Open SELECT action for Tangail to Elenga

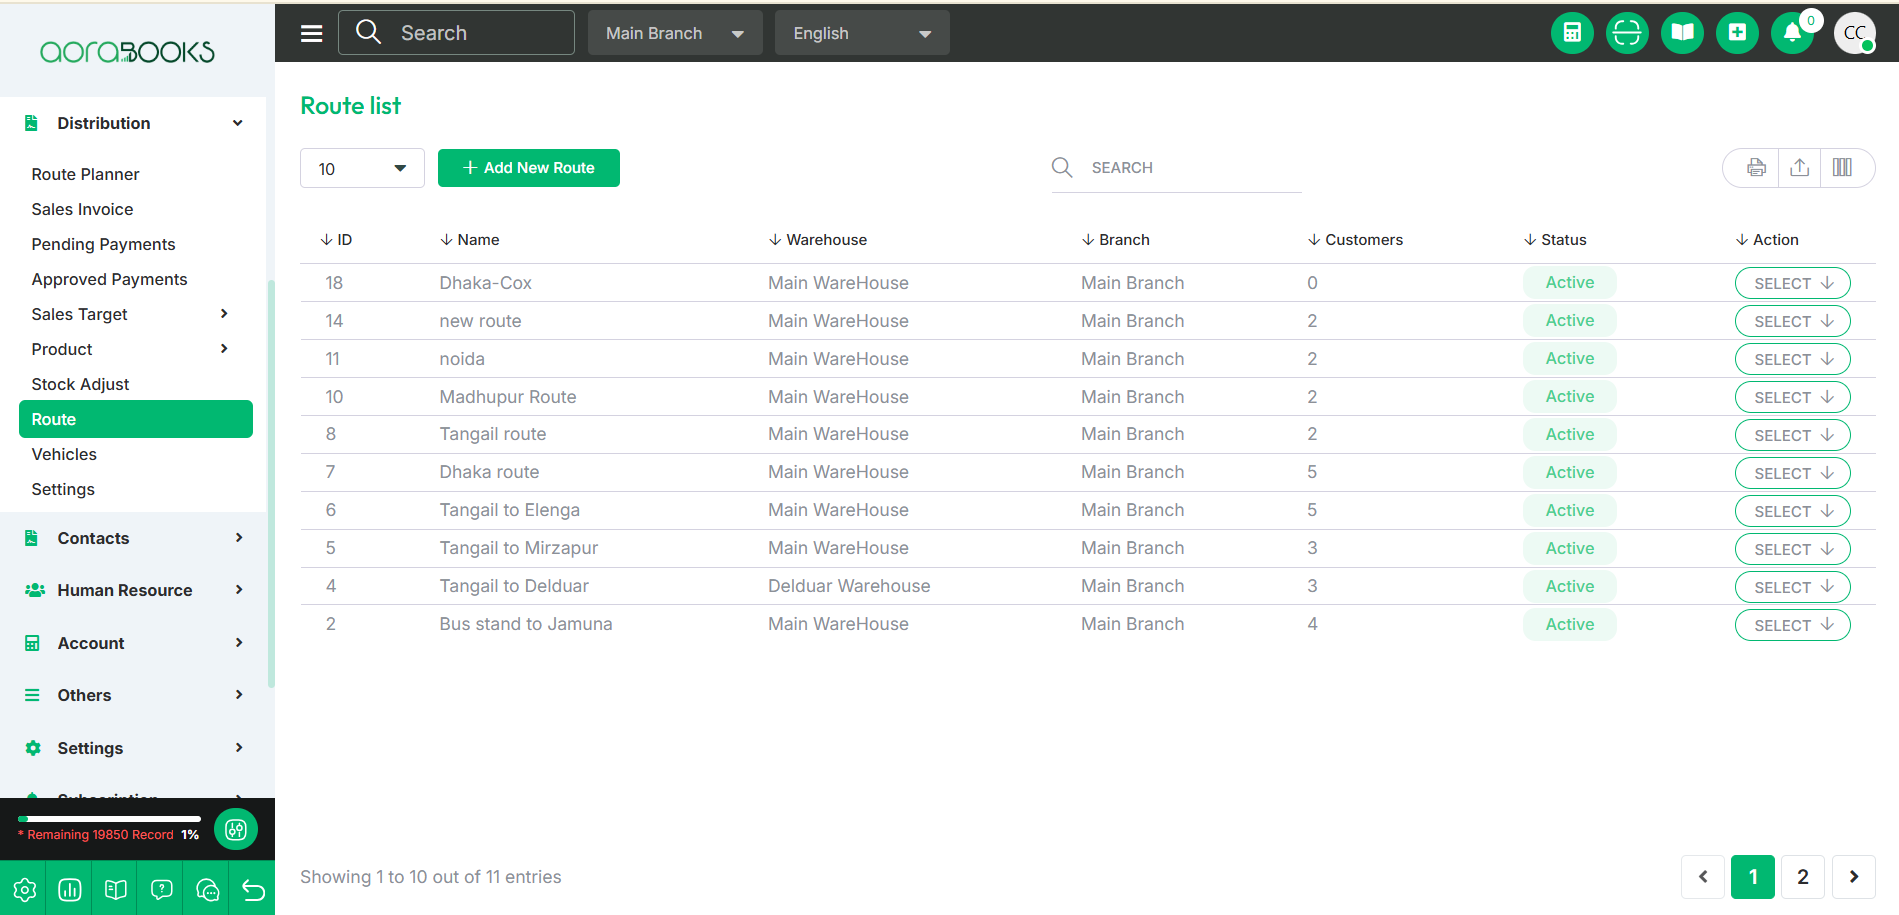(1792, 511)
